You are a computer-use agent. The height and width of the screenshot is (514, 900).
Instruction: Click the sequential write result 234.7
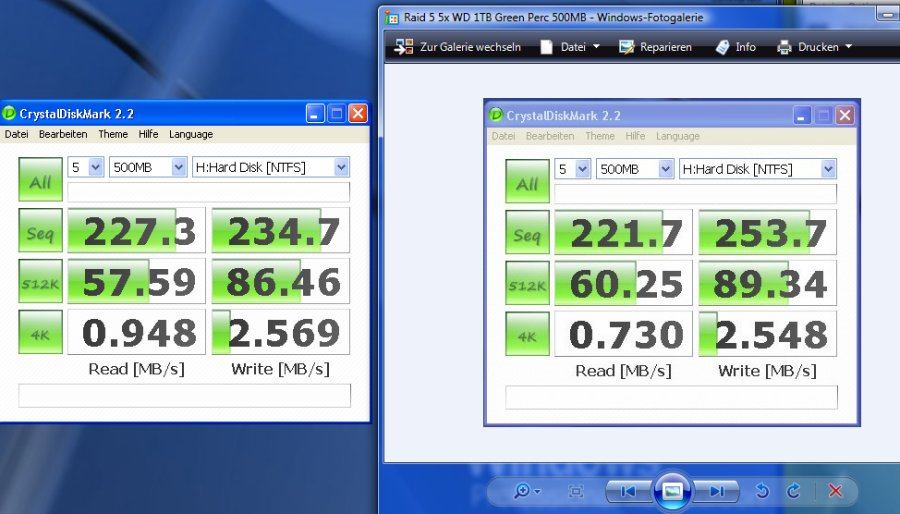[x=281, y=230]
